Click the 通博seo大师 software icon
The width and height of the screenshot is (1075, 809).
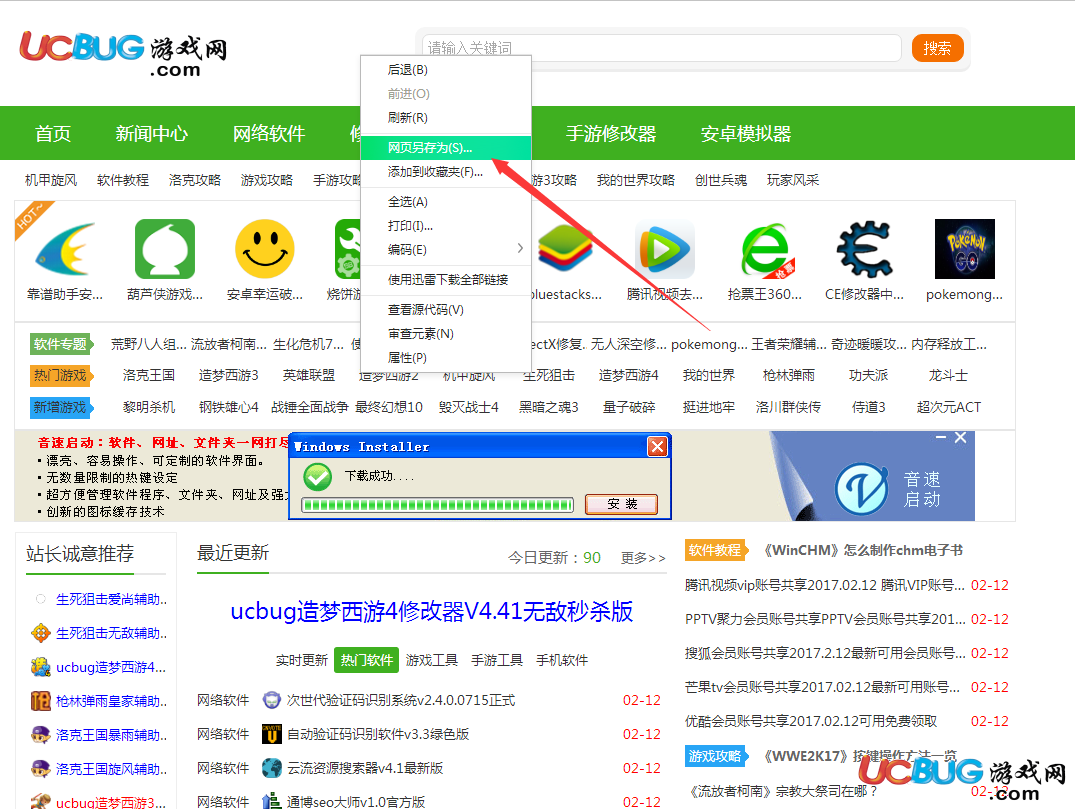point(272,801)
